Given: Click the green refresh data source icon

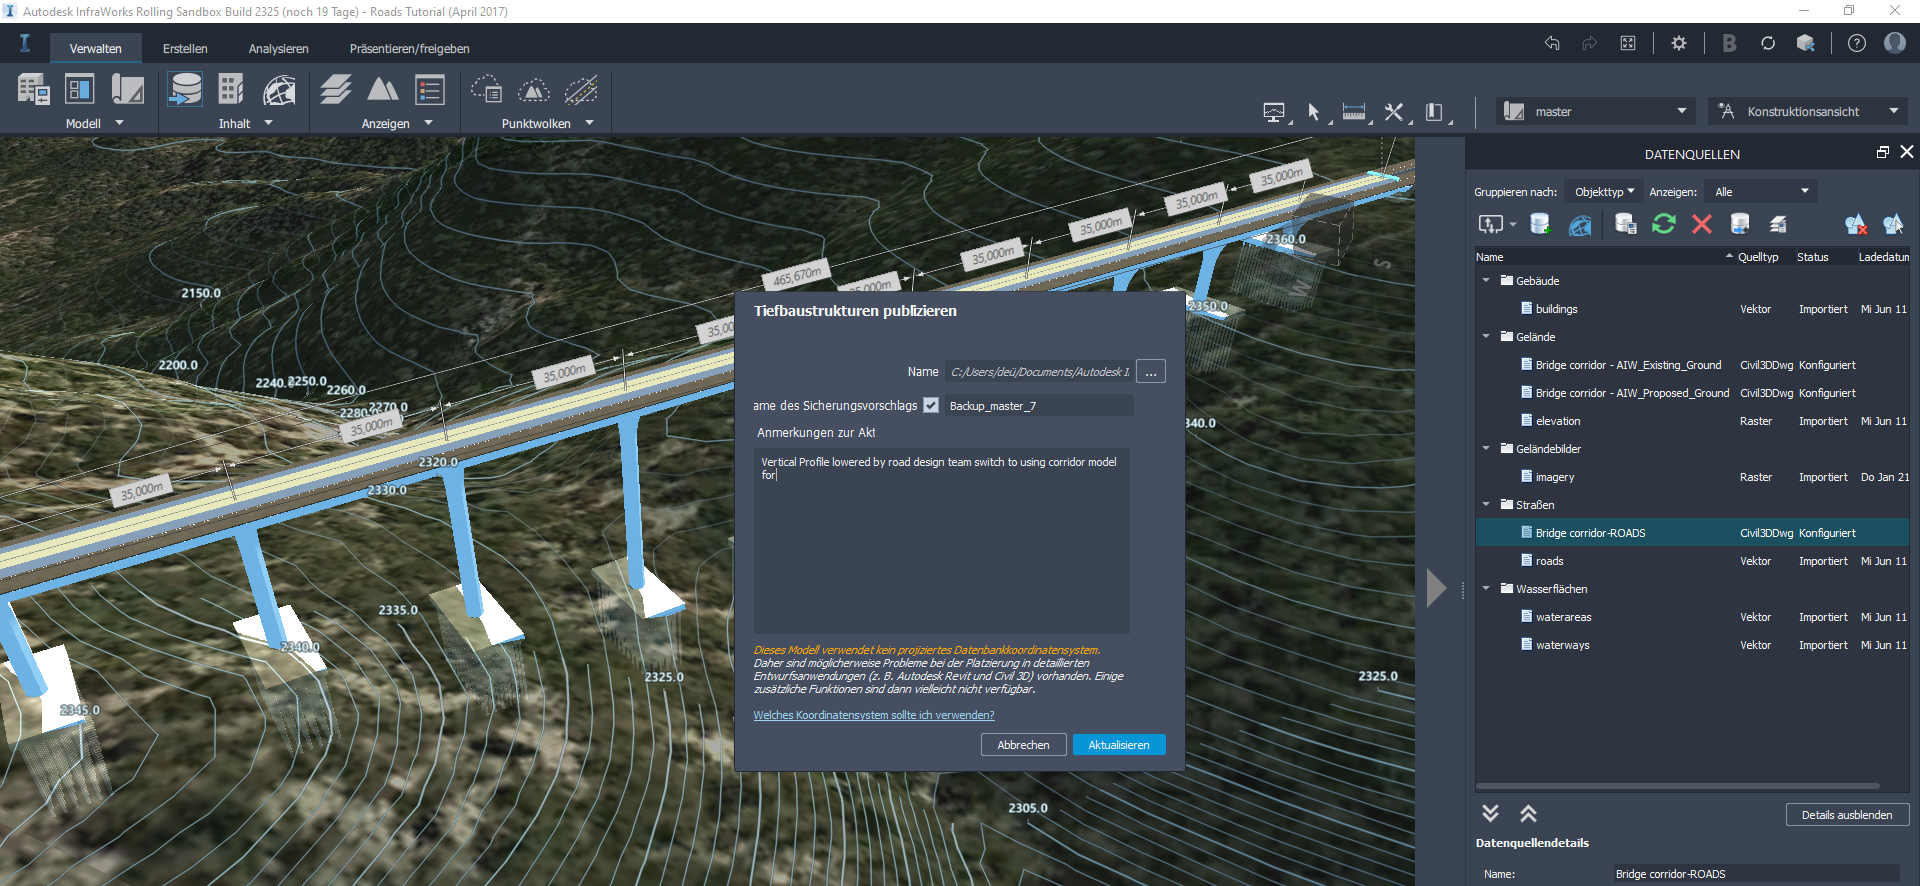Looking at the screenshot, I should (x=1664, y=224).
